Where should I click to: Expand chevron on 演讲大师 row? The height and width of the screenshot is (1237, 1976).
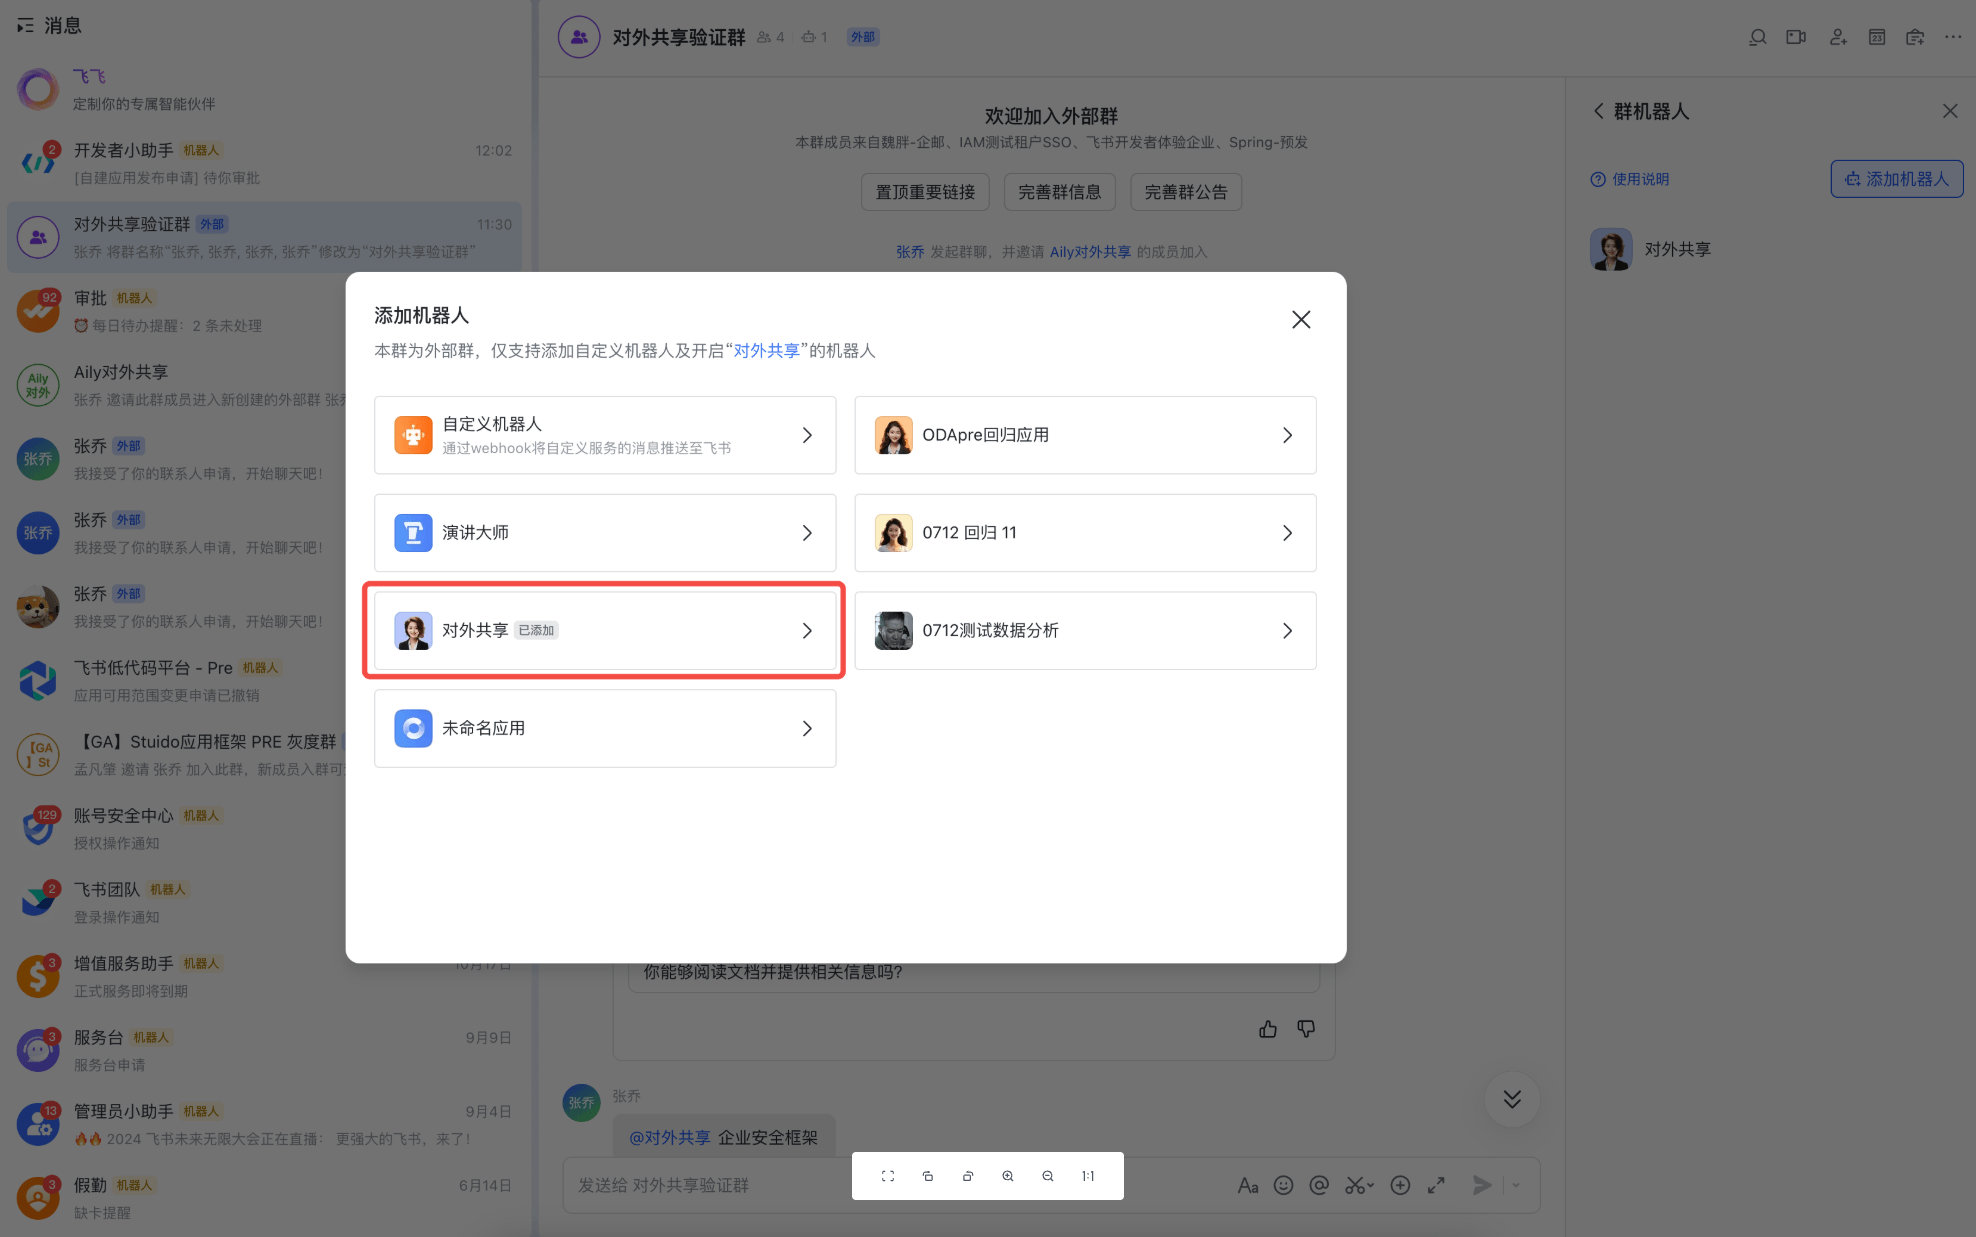(x=807, y=533)
